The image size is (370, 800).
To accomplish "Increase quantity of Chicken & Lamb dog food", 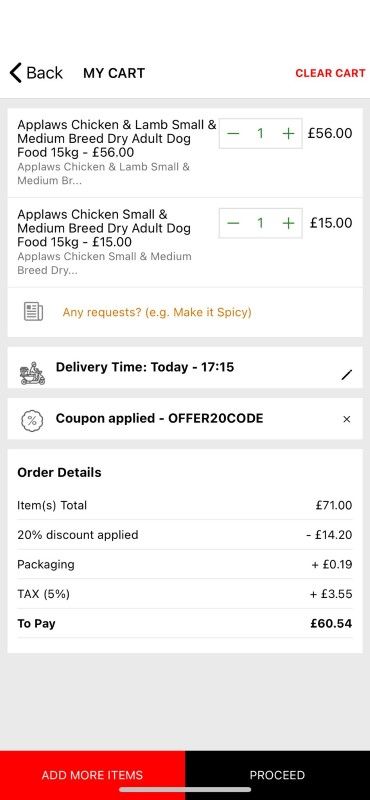I will pyautogui.click(x=288, y=134).
